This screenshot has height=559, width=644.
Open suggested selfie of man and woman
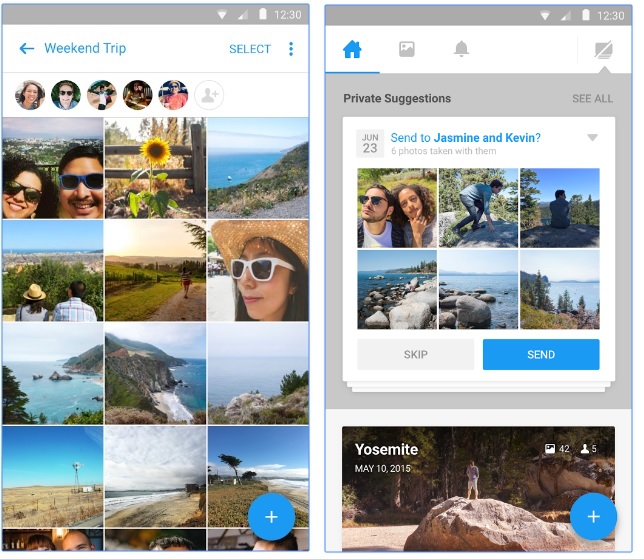(x=397, y=208)
